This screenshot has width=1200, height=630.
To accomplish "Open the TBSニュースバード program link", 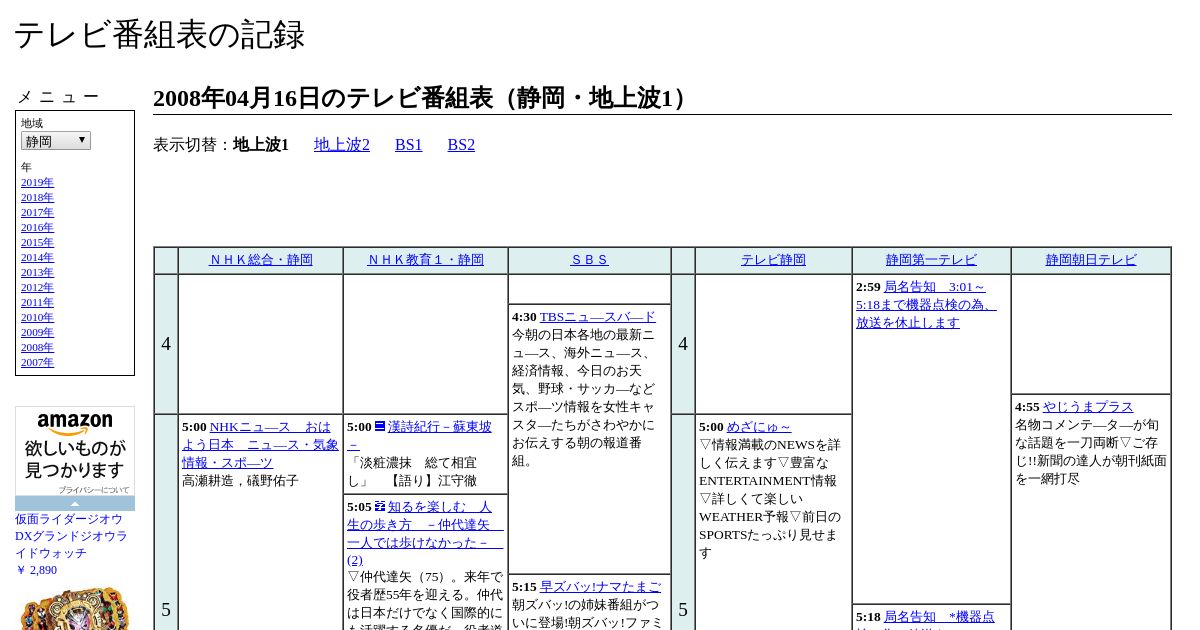I will 598,317.
